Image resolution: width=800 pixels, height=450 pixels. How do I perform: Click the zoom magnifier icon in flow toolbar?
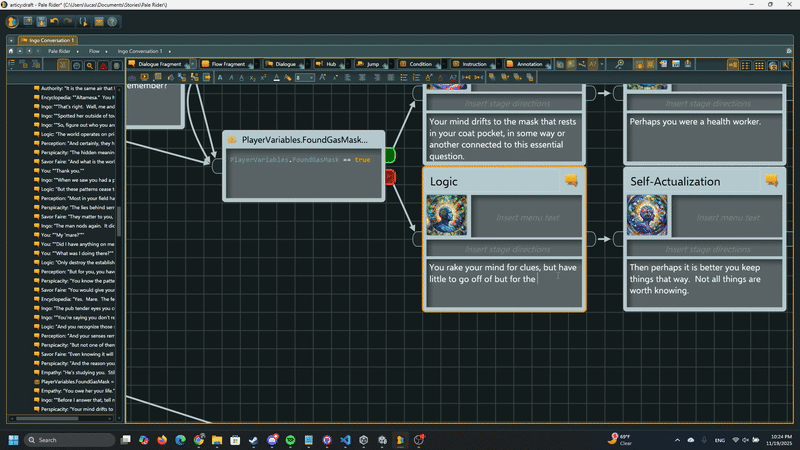pyautogui.click(x=620, y=64)
